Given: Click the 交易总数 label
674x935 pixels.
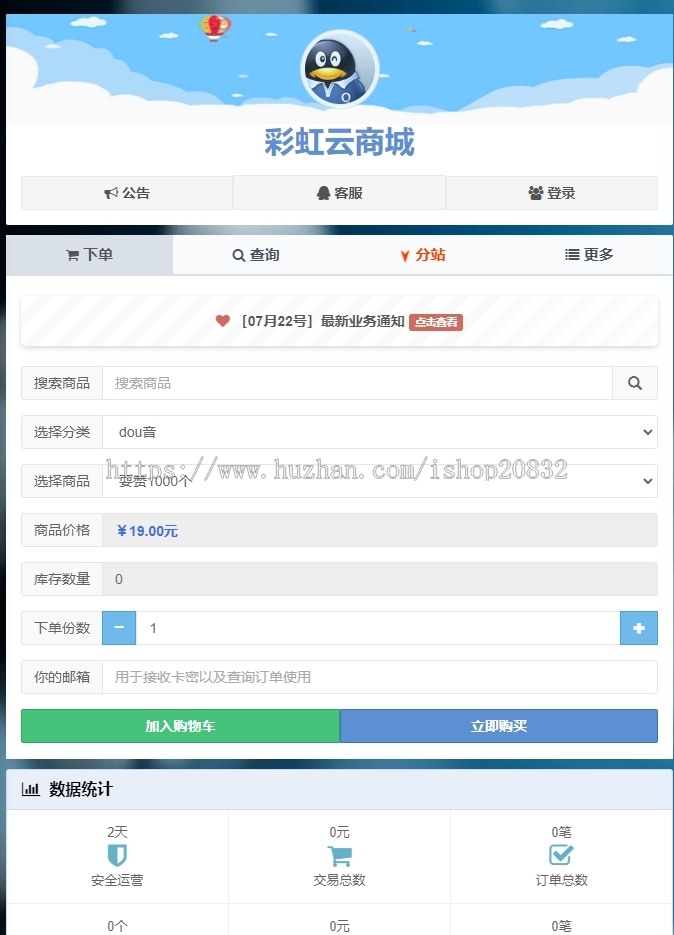Looking at the screenshot, I should [339, 880].
